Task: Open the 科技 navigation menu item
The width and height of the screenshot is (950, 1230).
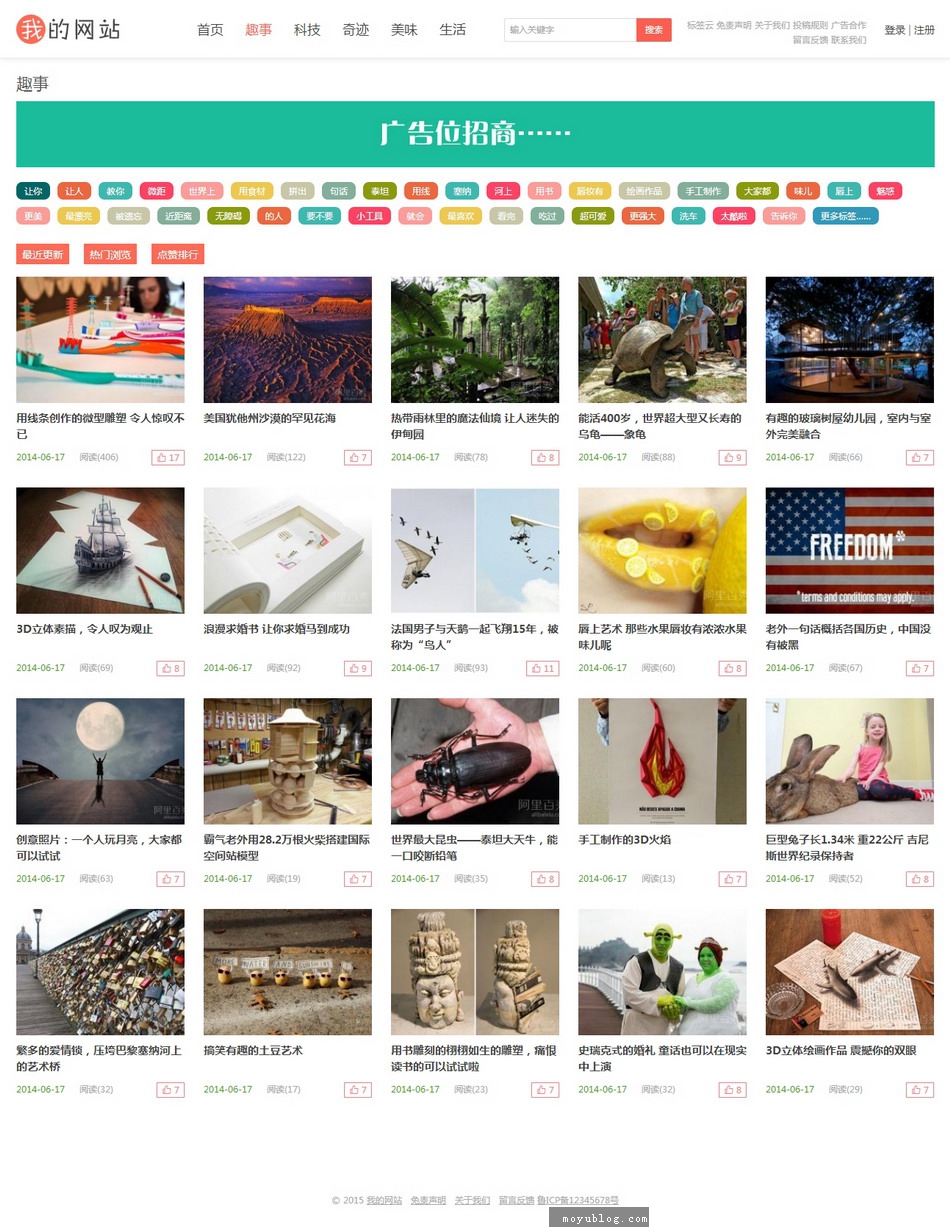Action: (307, 30)
